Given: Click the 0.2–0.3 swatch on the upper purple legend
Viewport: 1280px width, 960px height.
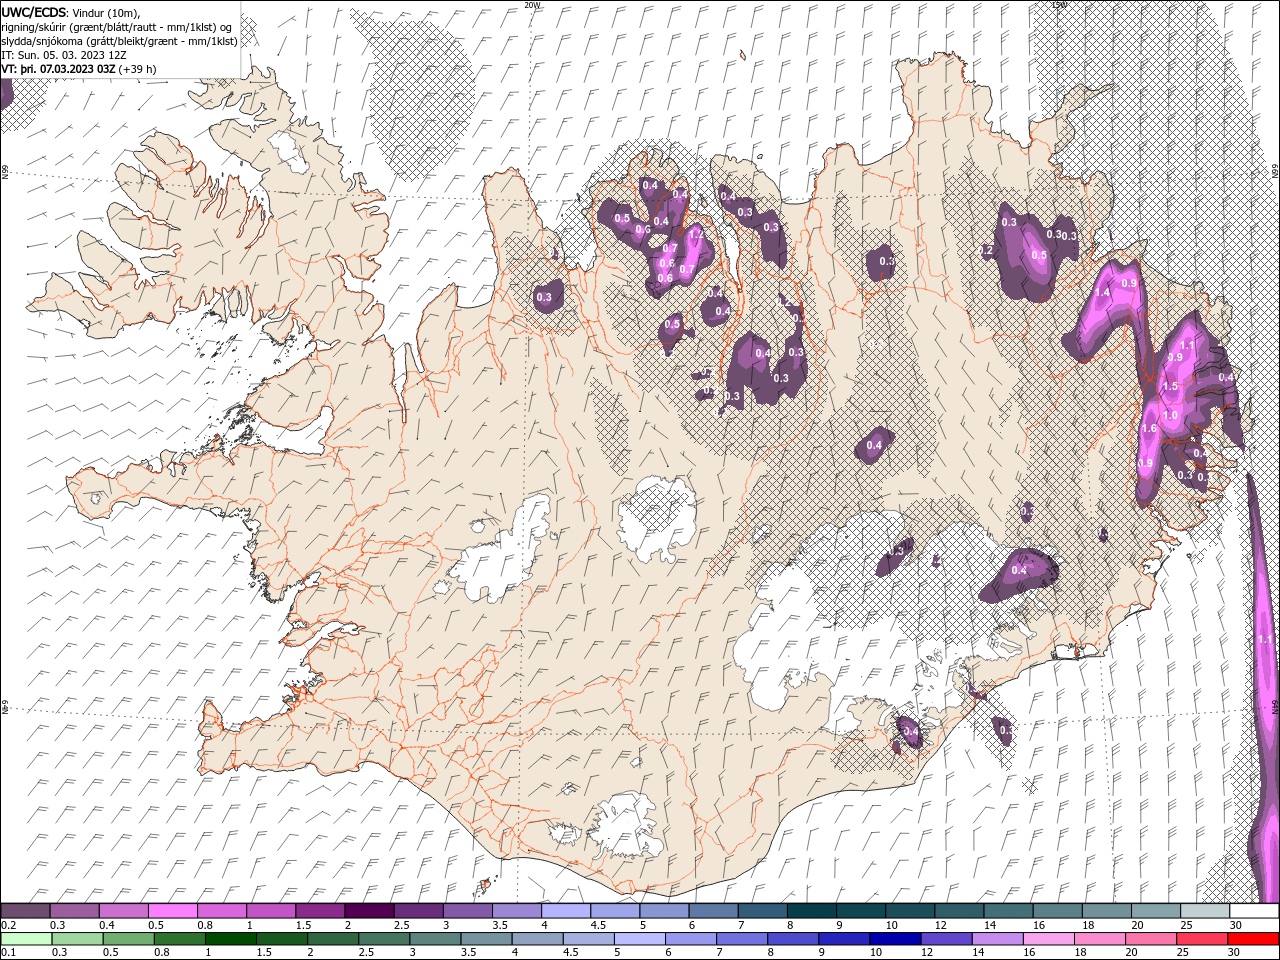Looking at the screenshot, I should pos(25,911).
